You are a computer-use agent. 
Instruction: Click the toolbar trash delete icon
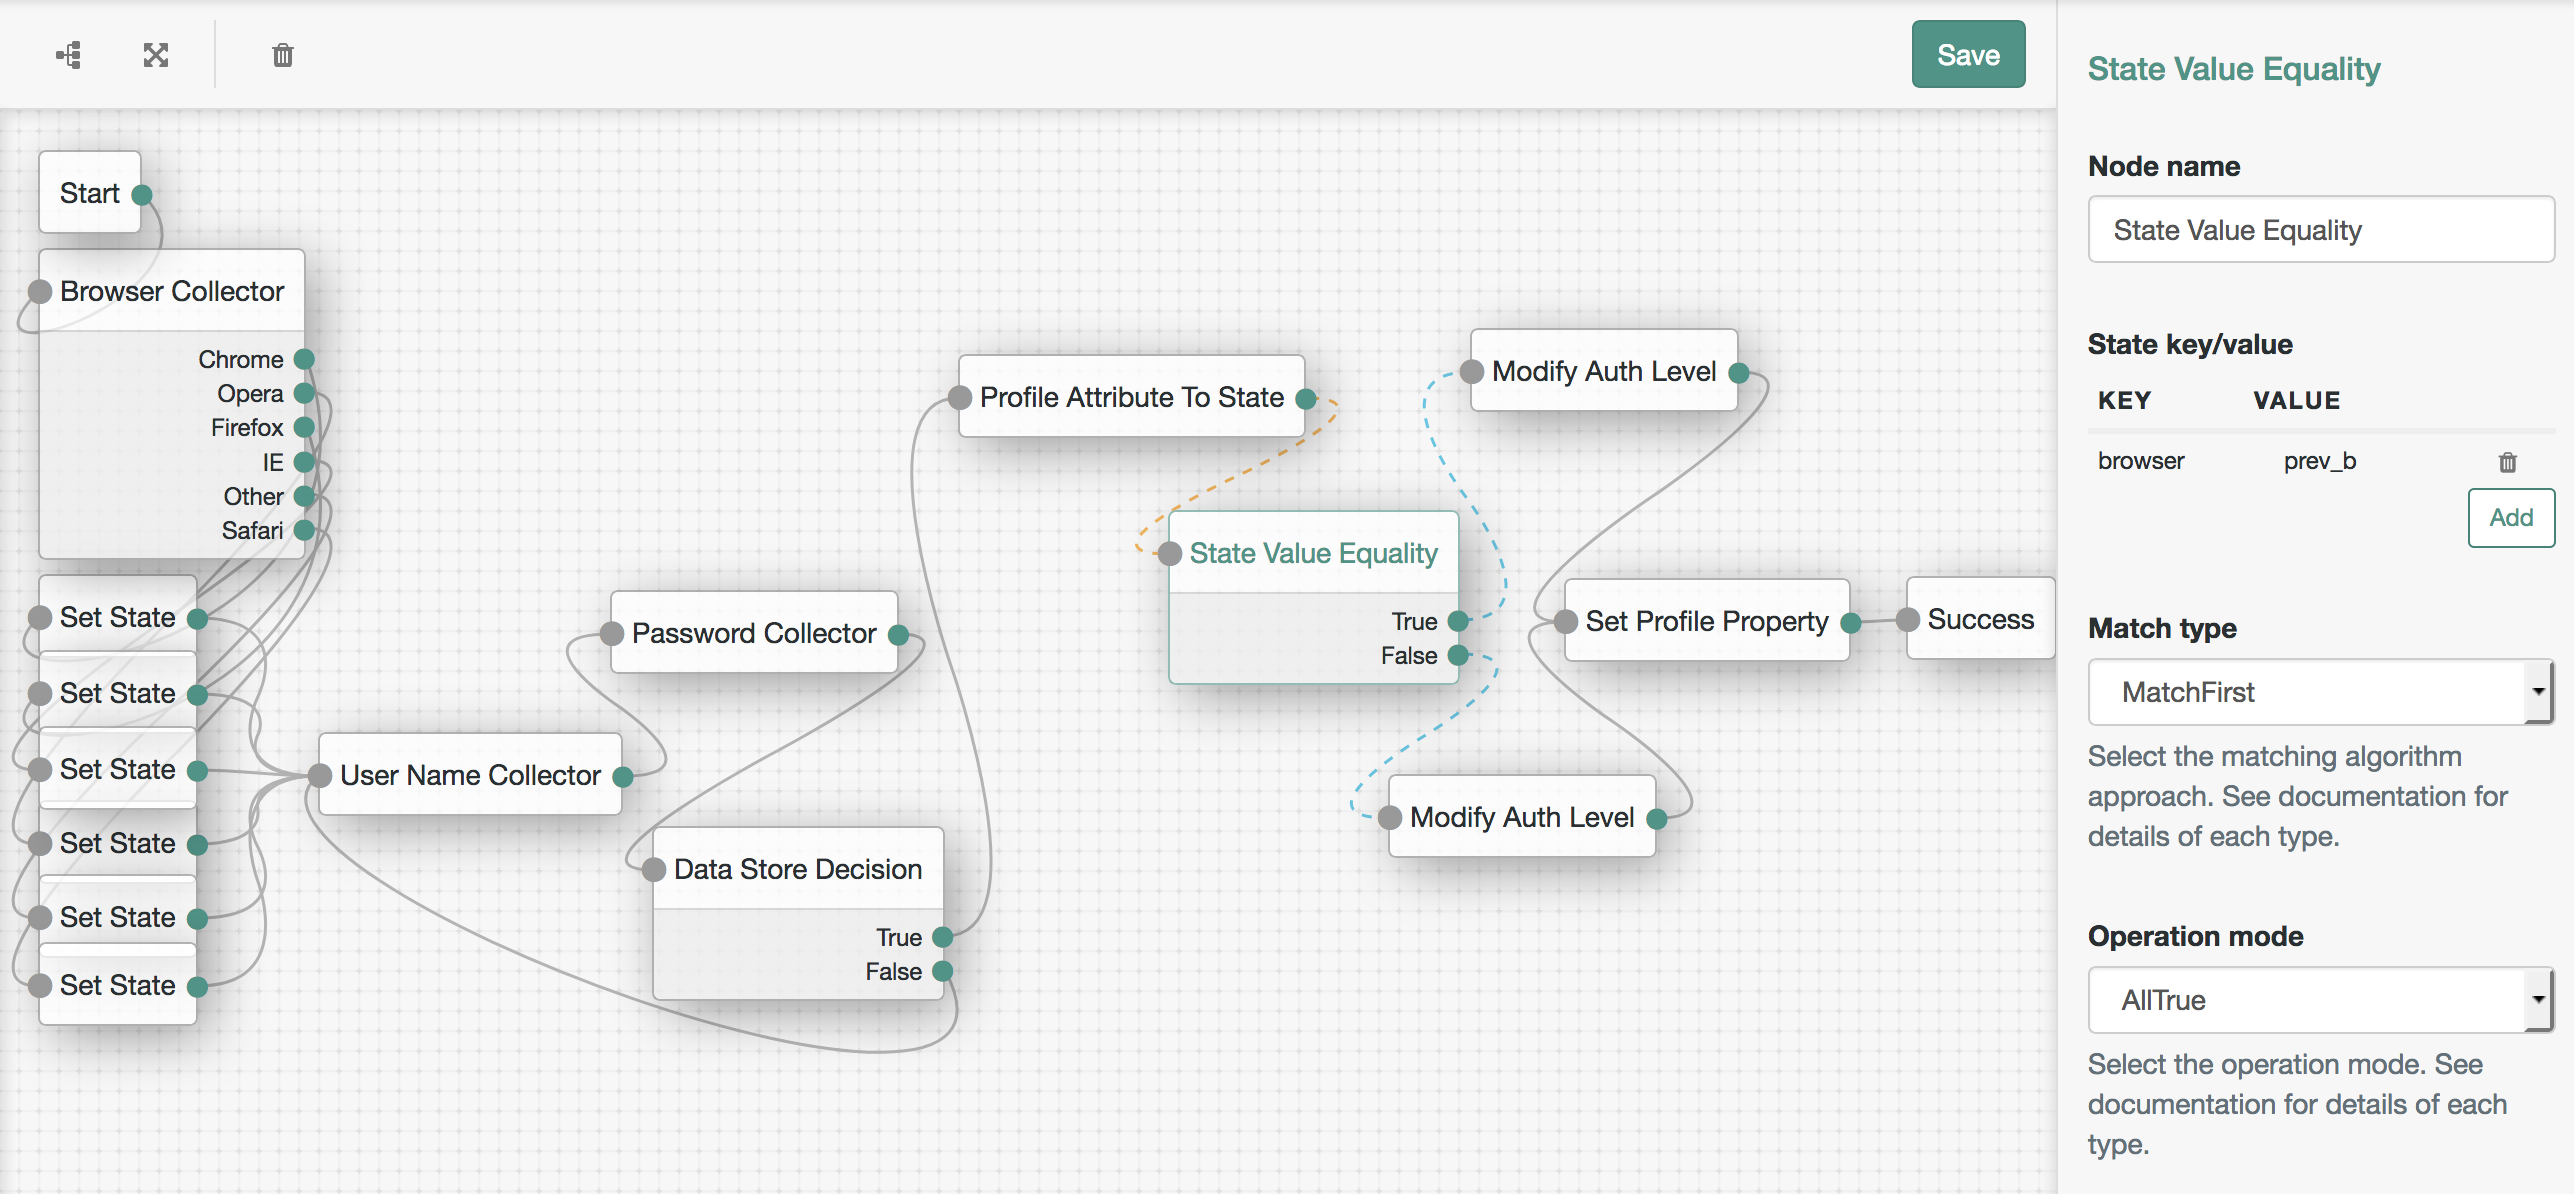(283, 55)
